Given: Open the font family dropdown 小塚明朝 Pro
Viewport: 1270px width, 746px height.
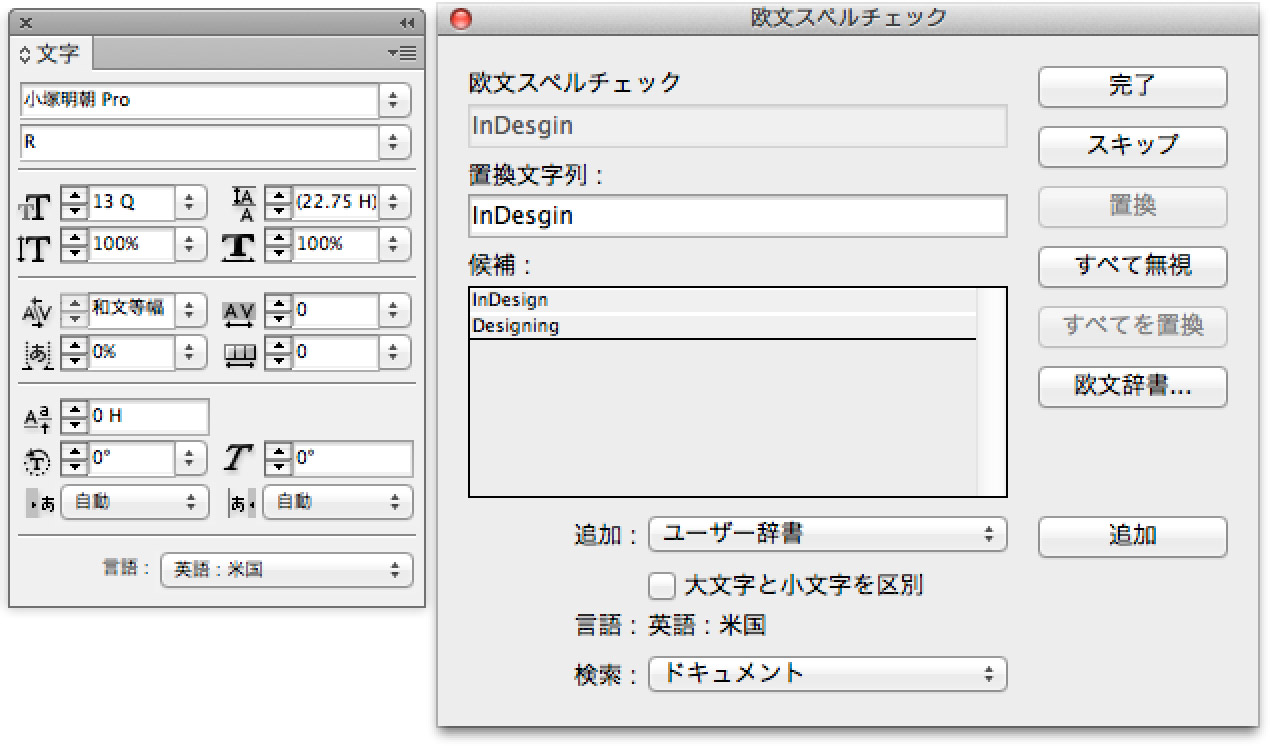Looking at the screenshot, I should point(394,100).
